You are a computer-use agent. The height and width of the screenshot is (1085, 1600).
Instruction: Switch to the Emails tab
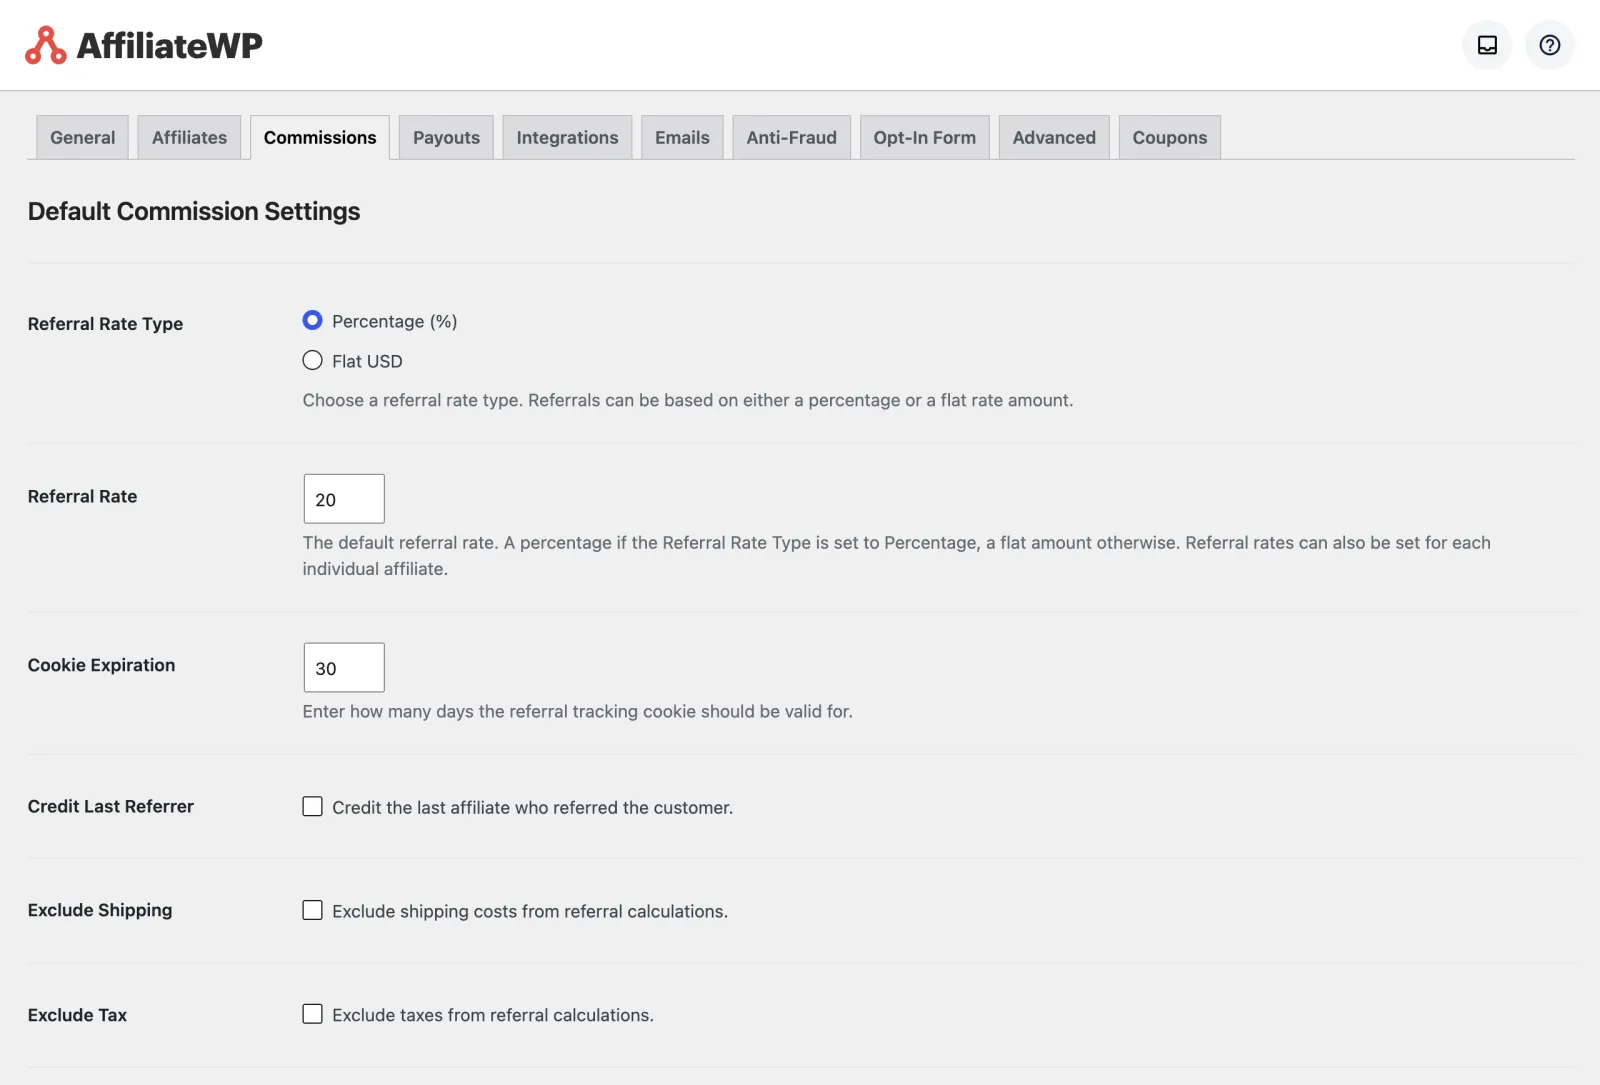(682, 137)
